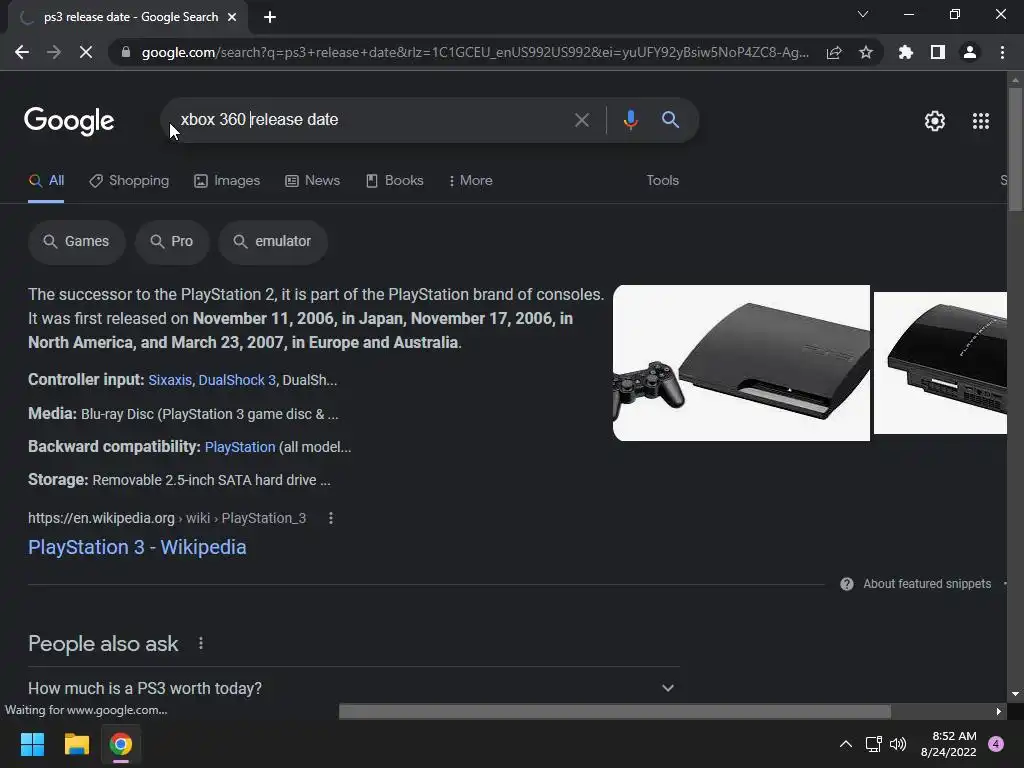The width and height of the screenshot is (1024, 768).
Task: Share this page from the address bar
Action: (834, 52)
